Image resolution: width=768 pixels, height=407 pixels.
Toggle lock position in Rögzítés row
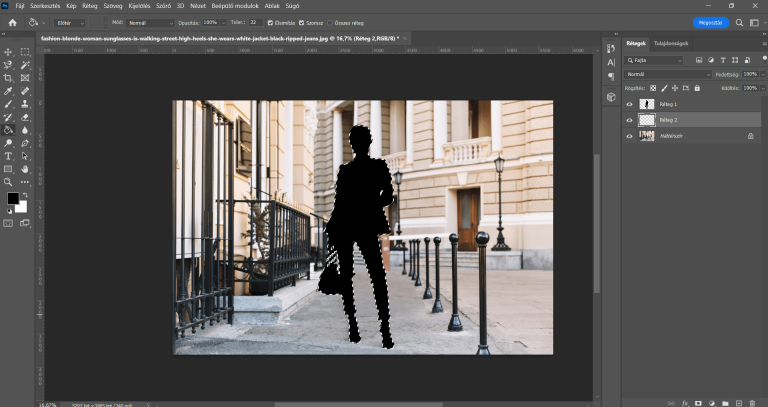(675, 88)
